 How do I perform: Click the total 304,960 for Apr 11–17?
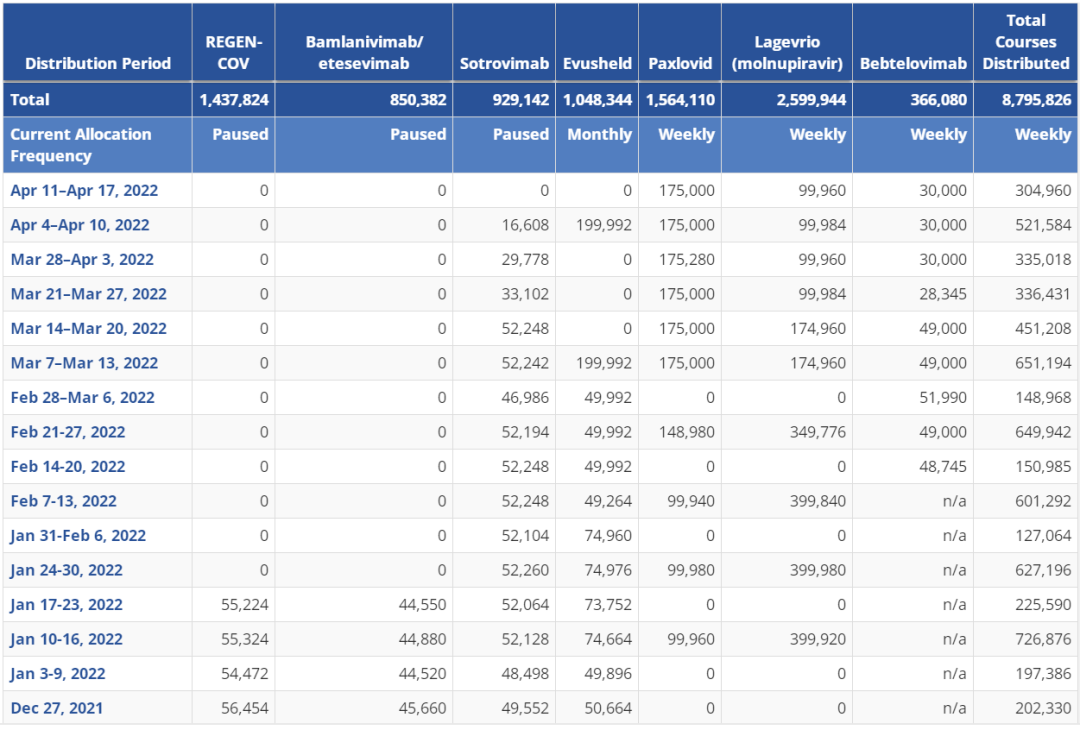coord(1043,191)
